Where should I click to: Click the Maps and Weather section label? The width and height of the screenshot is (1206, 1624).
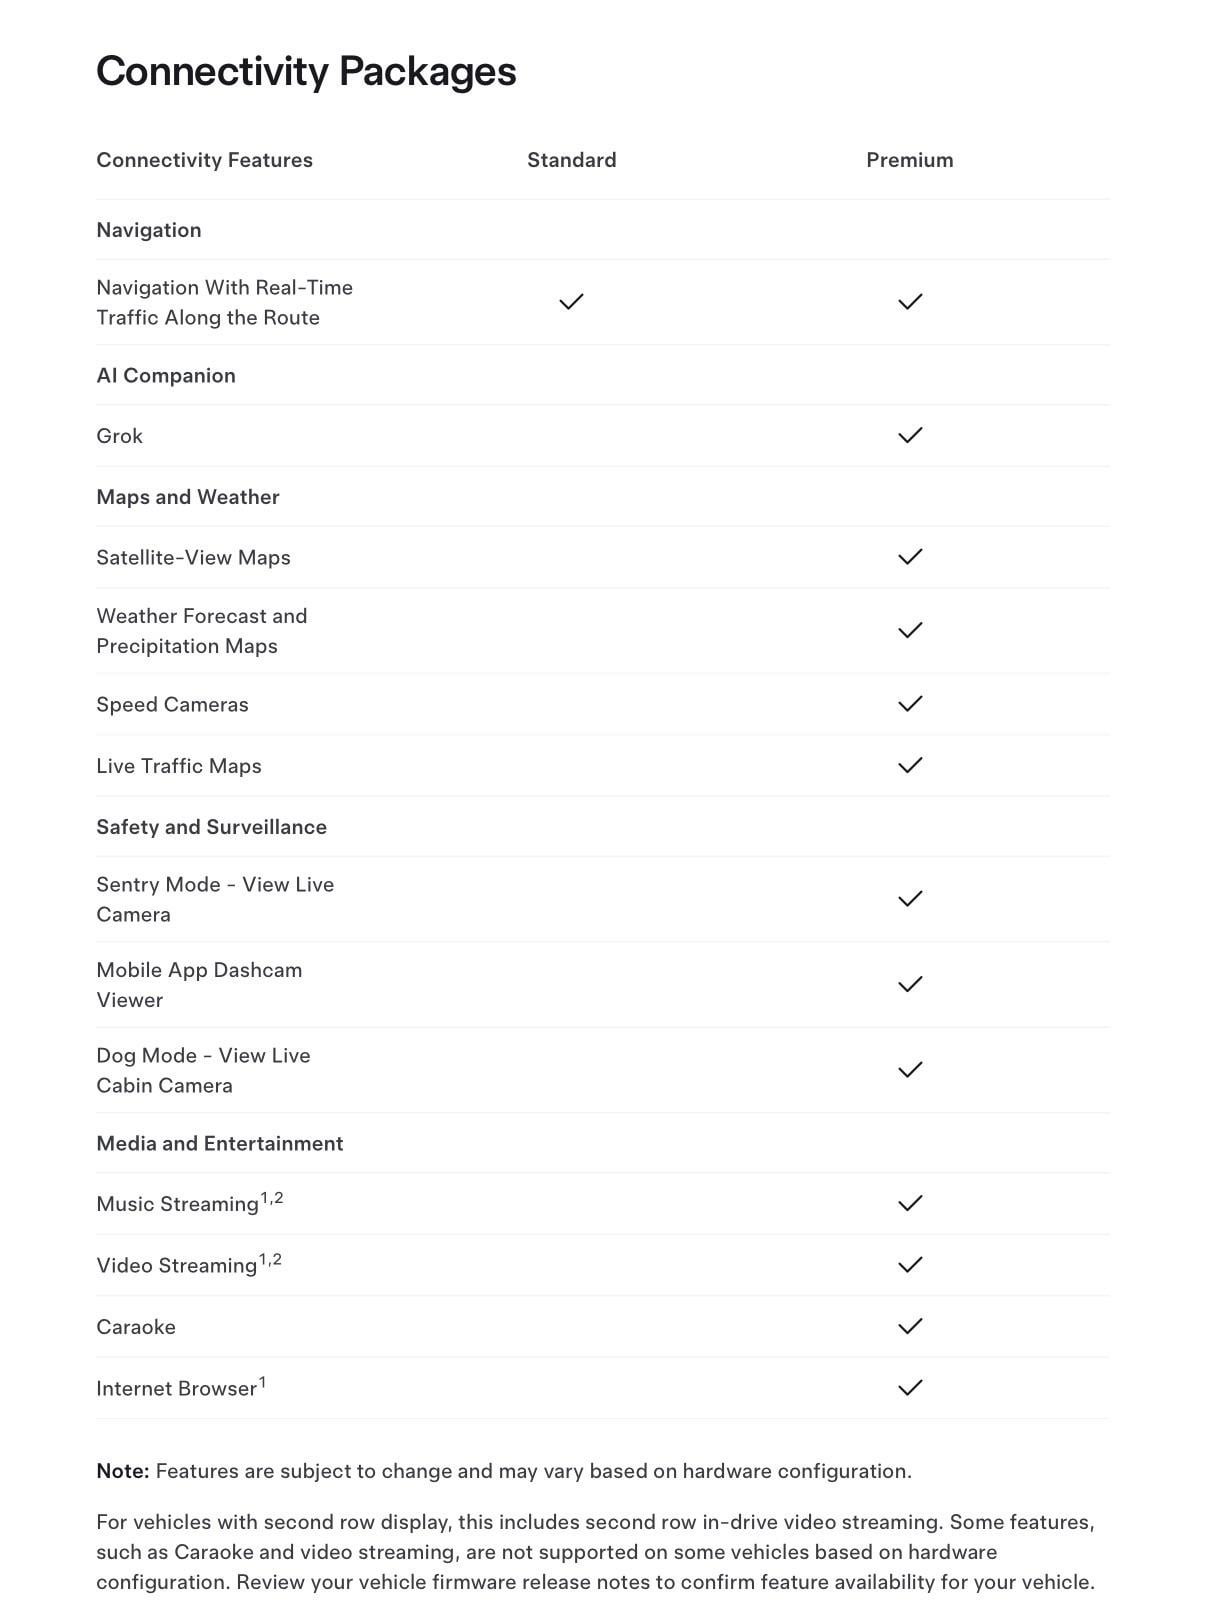188,497
